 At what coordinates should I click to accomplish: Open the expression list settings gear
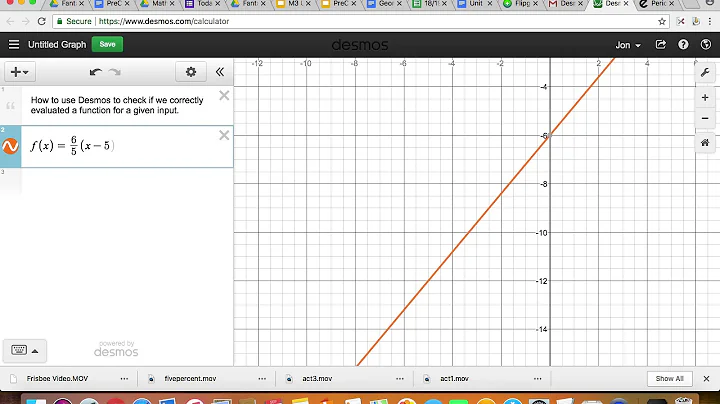pos(191,72)
